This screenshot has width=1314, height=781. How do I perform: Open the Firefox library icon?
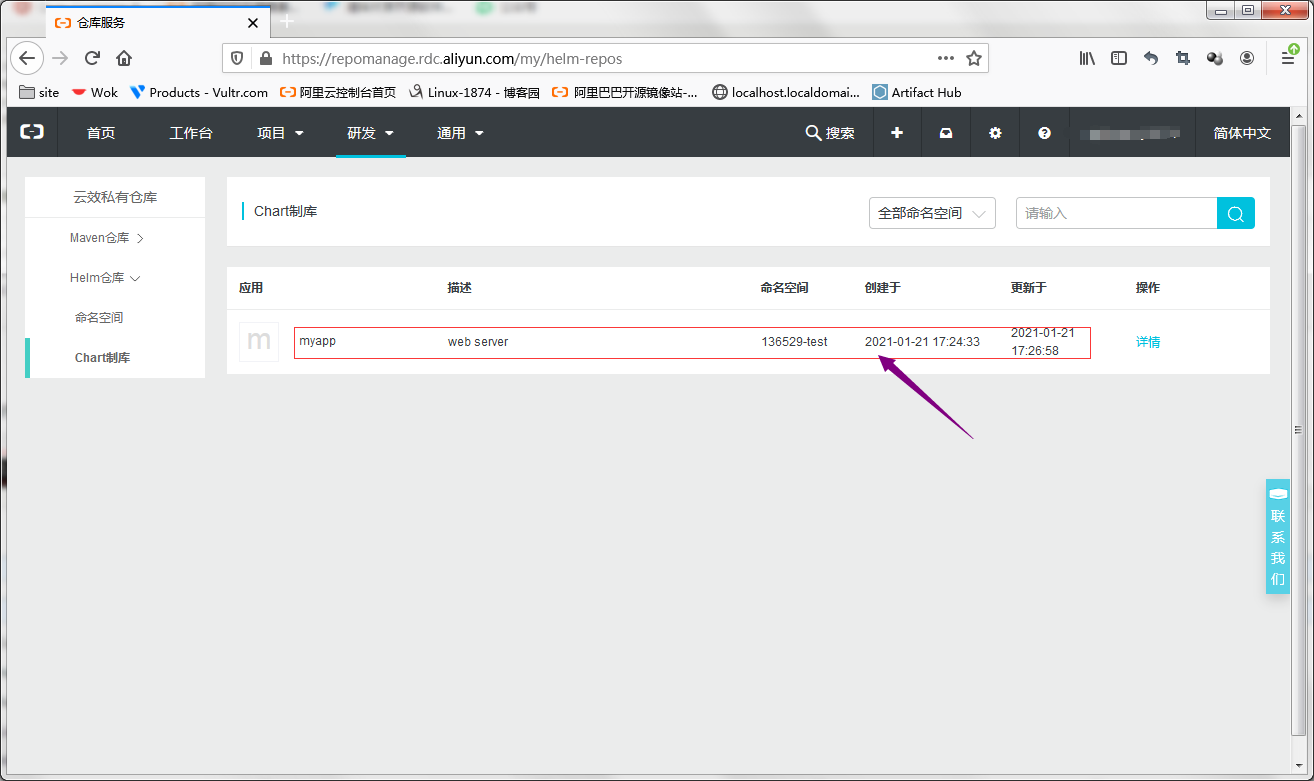click(x=1087, y=58)
